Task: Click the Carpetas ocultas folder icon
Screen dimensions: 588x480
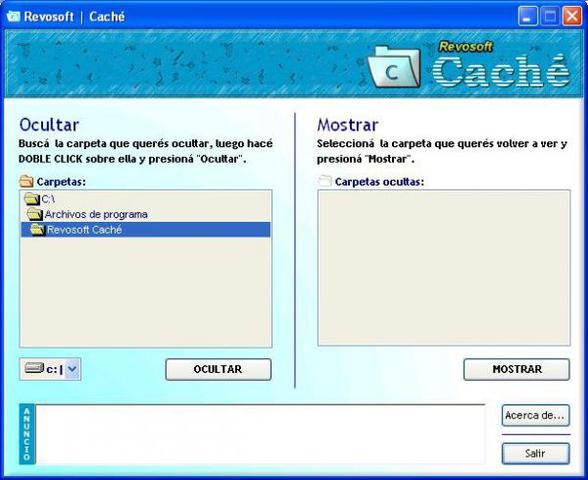Action: pos(324,182)
